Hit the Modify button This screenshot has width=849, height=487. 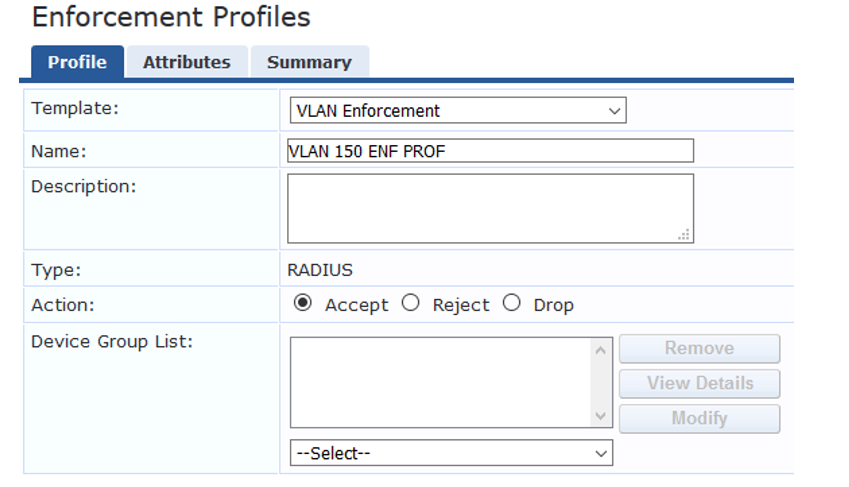[x=699, y=418]
